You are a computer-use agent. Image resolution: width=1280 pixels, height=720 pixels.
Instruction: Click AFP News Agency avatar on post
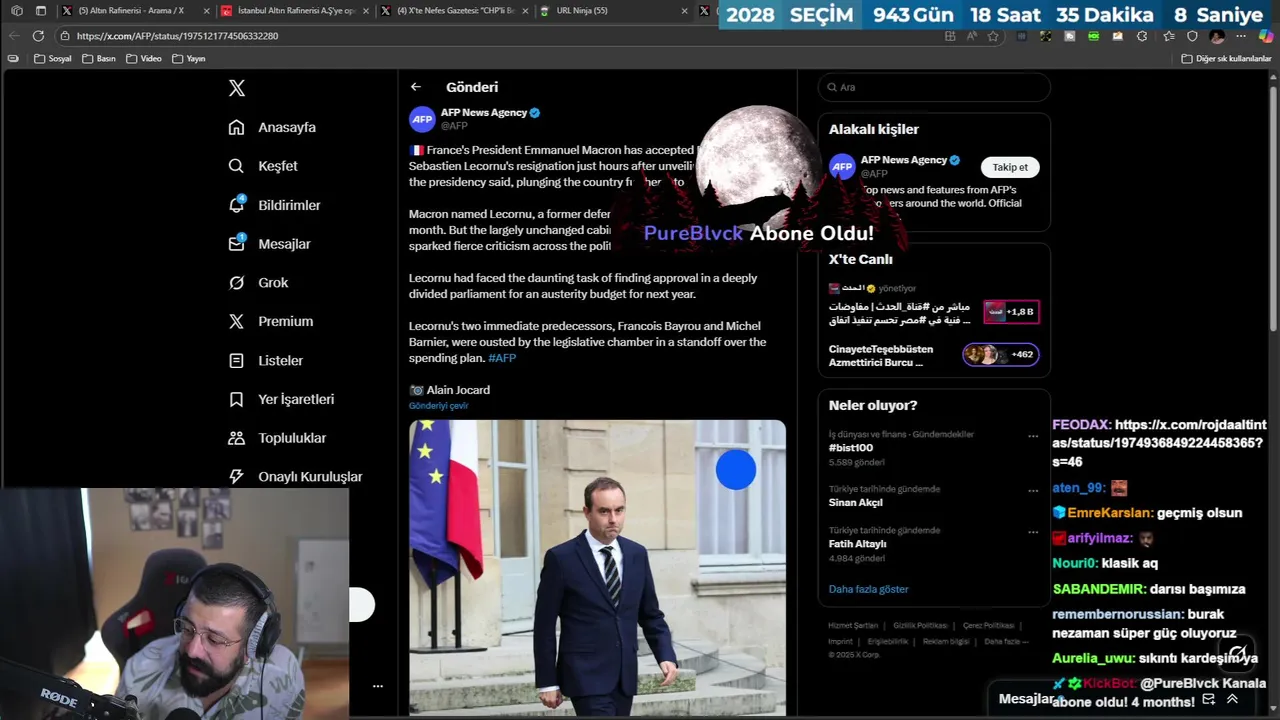[x=422, y=119]
